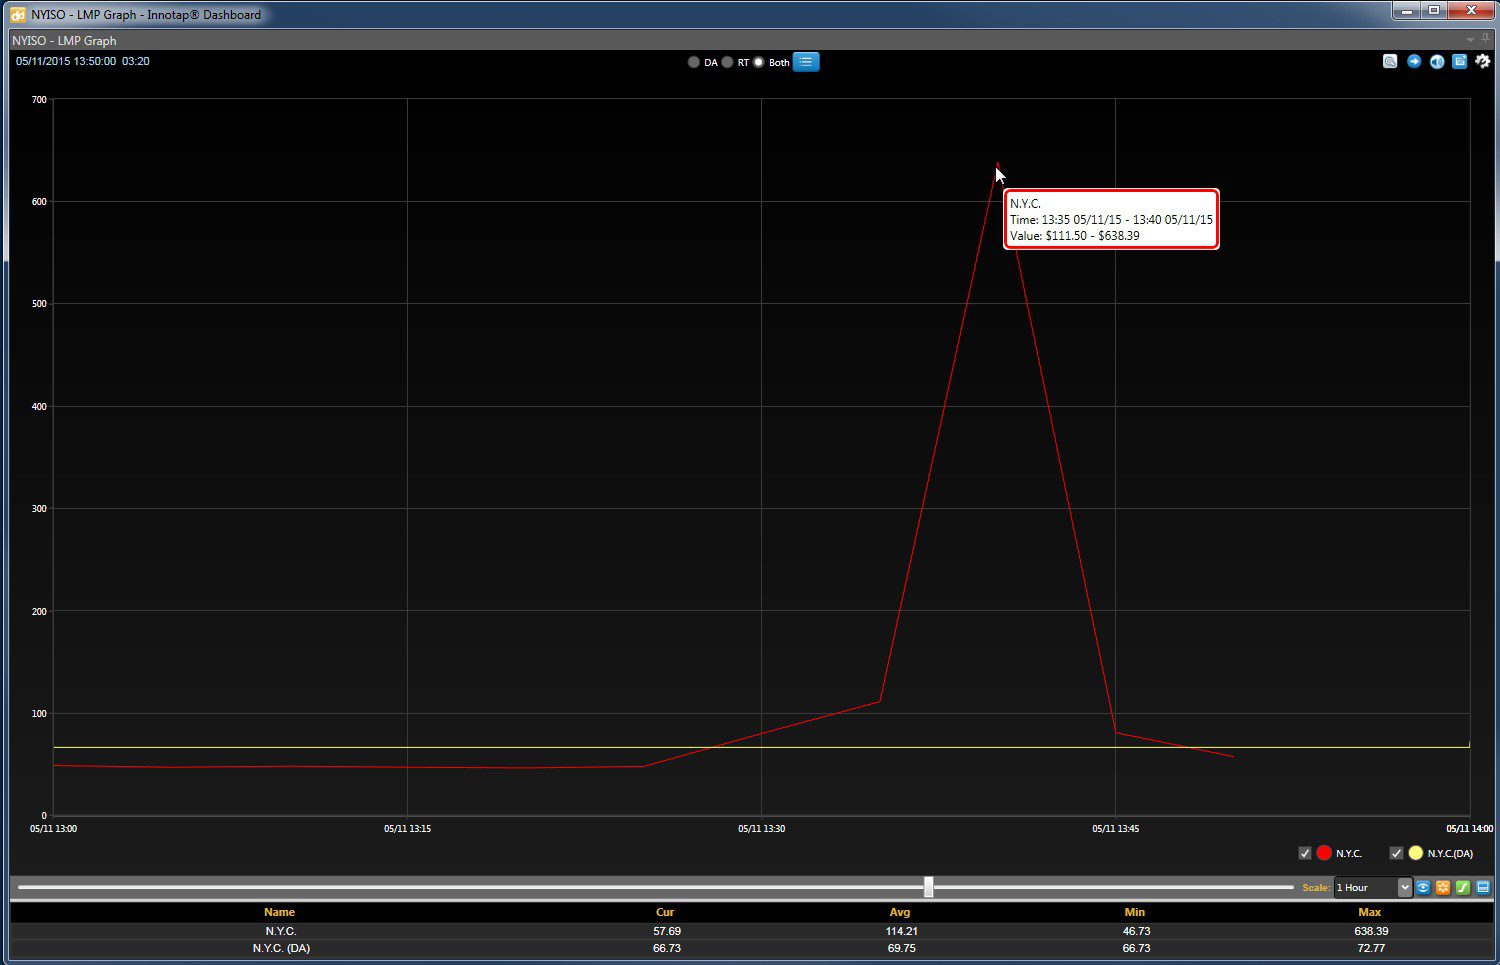The image size is (1500, 965).
Task: Uncheck the N.Y.C.(DA) series checkbox
Action: click(x=1396, y=853)
